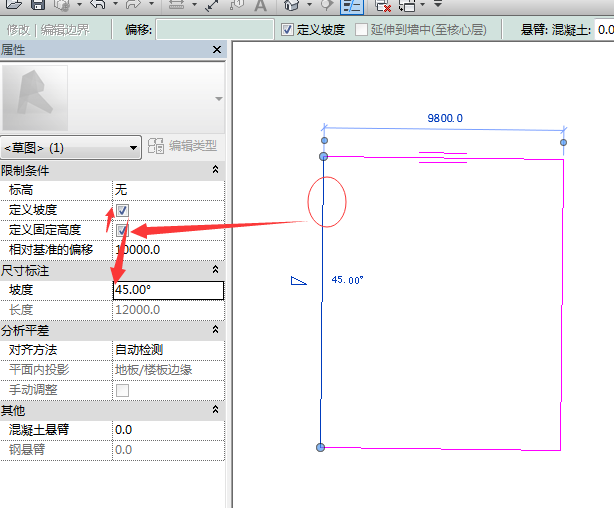Click the Close Hidden Windows icon
This screenshot has height=508, width=614.
(x=383, y=6)
